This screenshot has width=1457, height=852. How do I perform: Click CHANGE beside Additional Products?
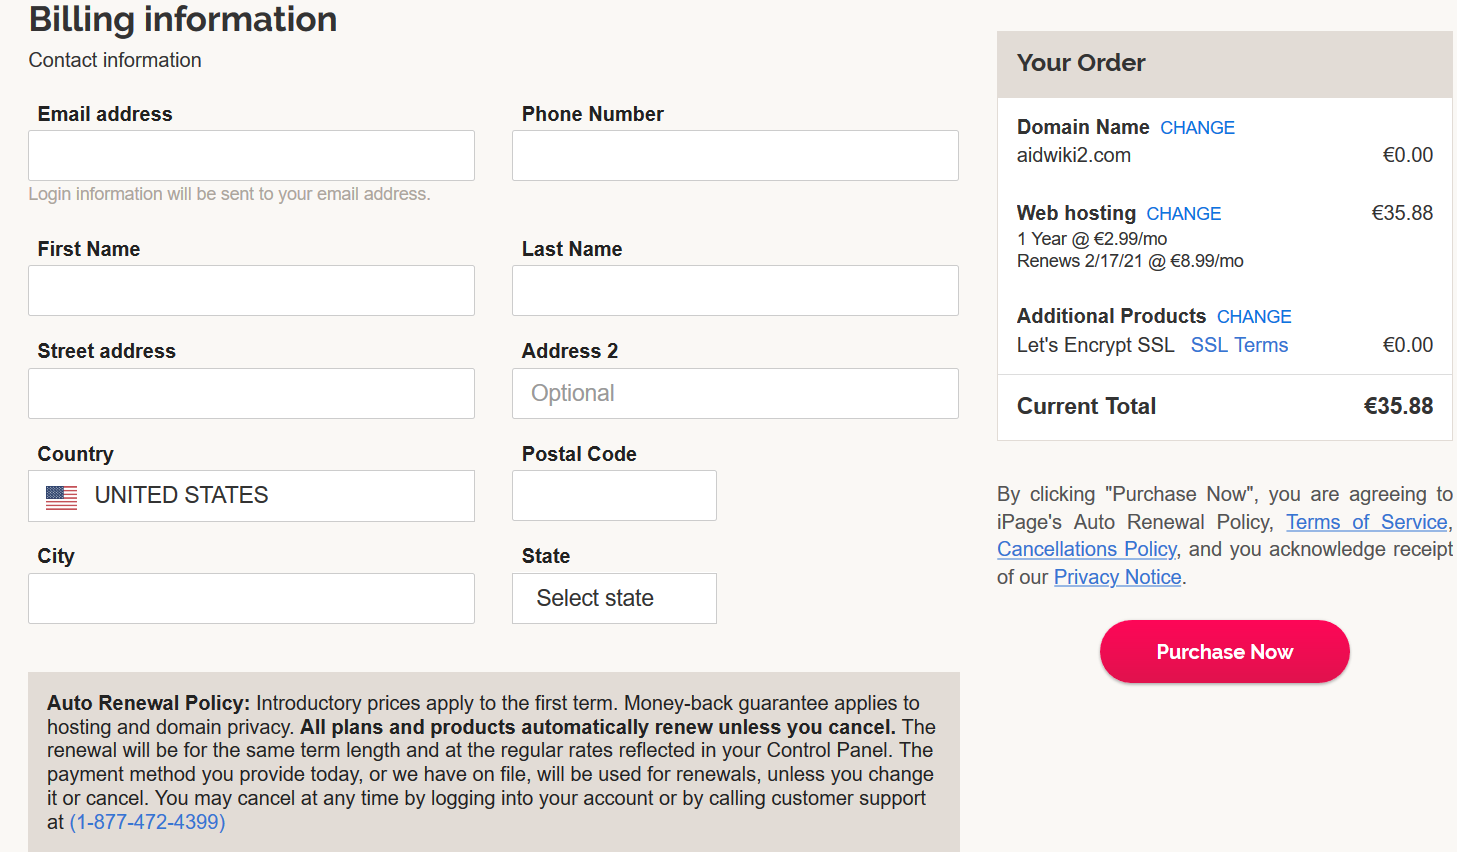pyautogui.click(x=1254, y=317)
